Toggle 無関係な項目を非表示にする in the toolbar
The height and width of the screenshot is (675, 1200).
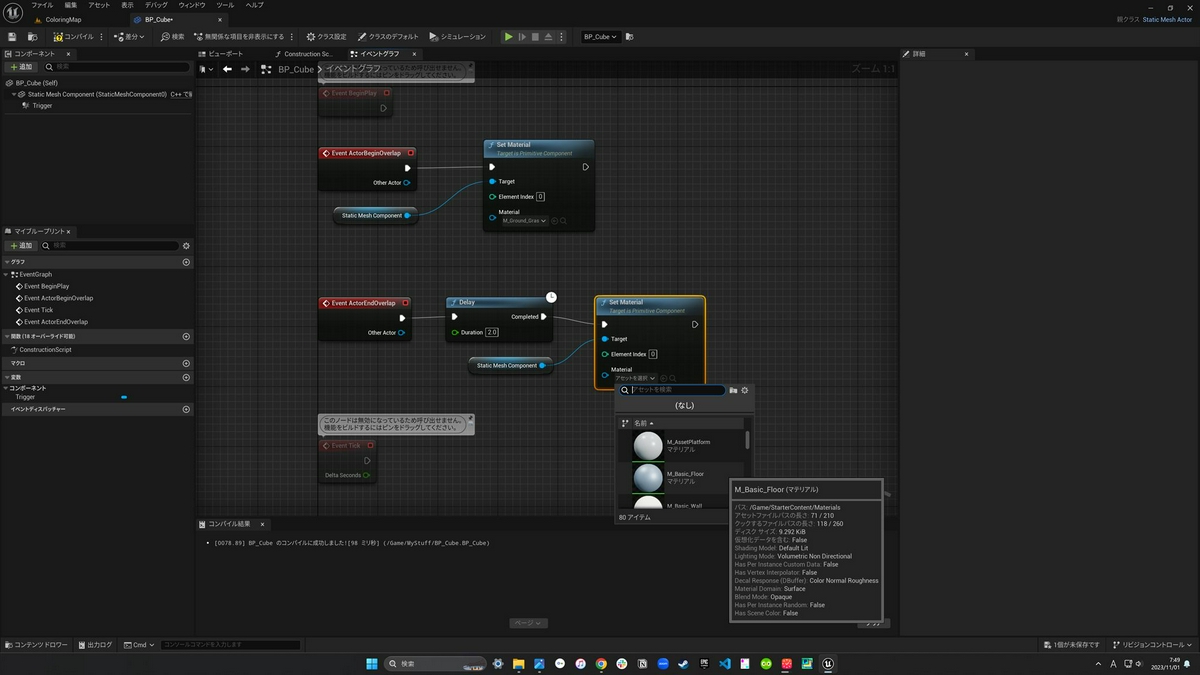click(x=239, y=37)
